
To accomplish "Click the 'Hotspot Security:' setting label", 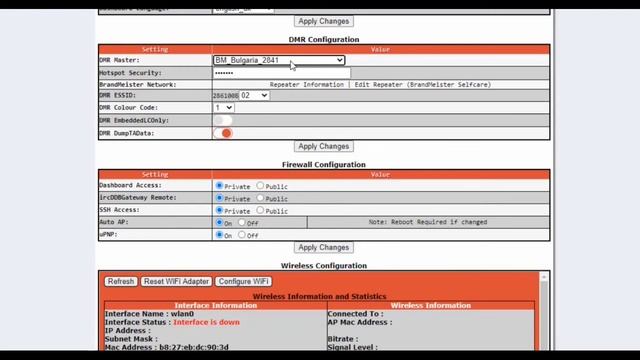I will pos(130,73).
